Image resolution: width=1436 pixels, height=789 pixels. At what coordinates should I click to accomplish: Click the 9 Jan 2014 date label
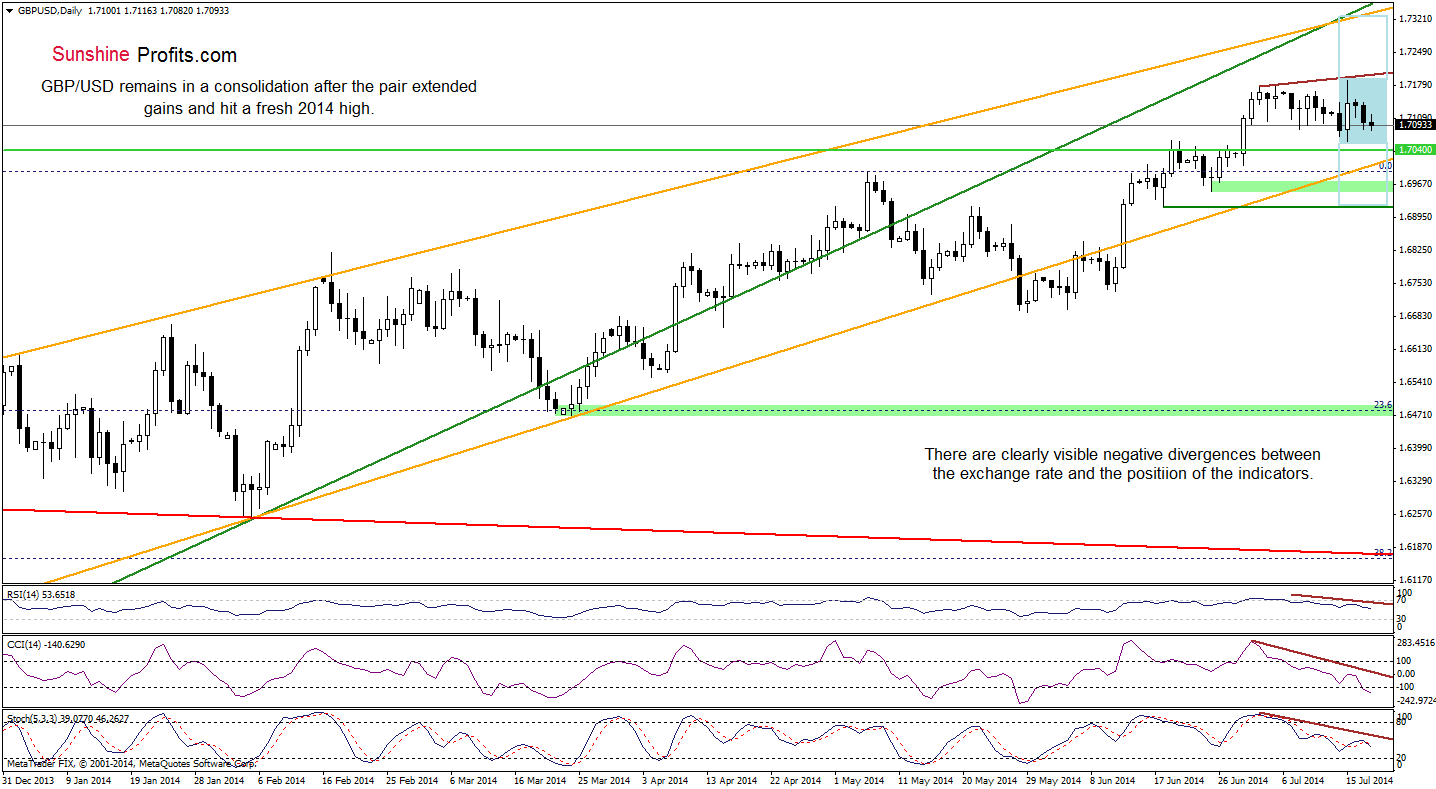(x=91, y=779)
